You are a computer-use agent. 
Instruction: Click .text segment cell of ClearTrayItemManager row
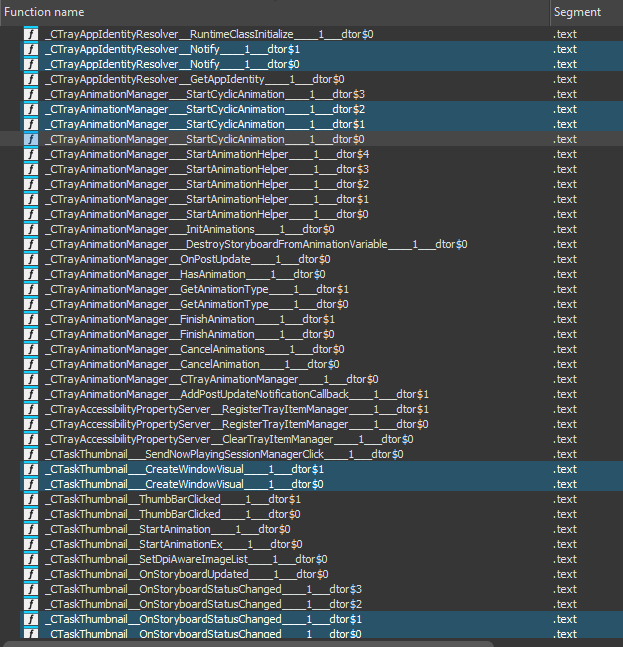(x=565, y=439)
